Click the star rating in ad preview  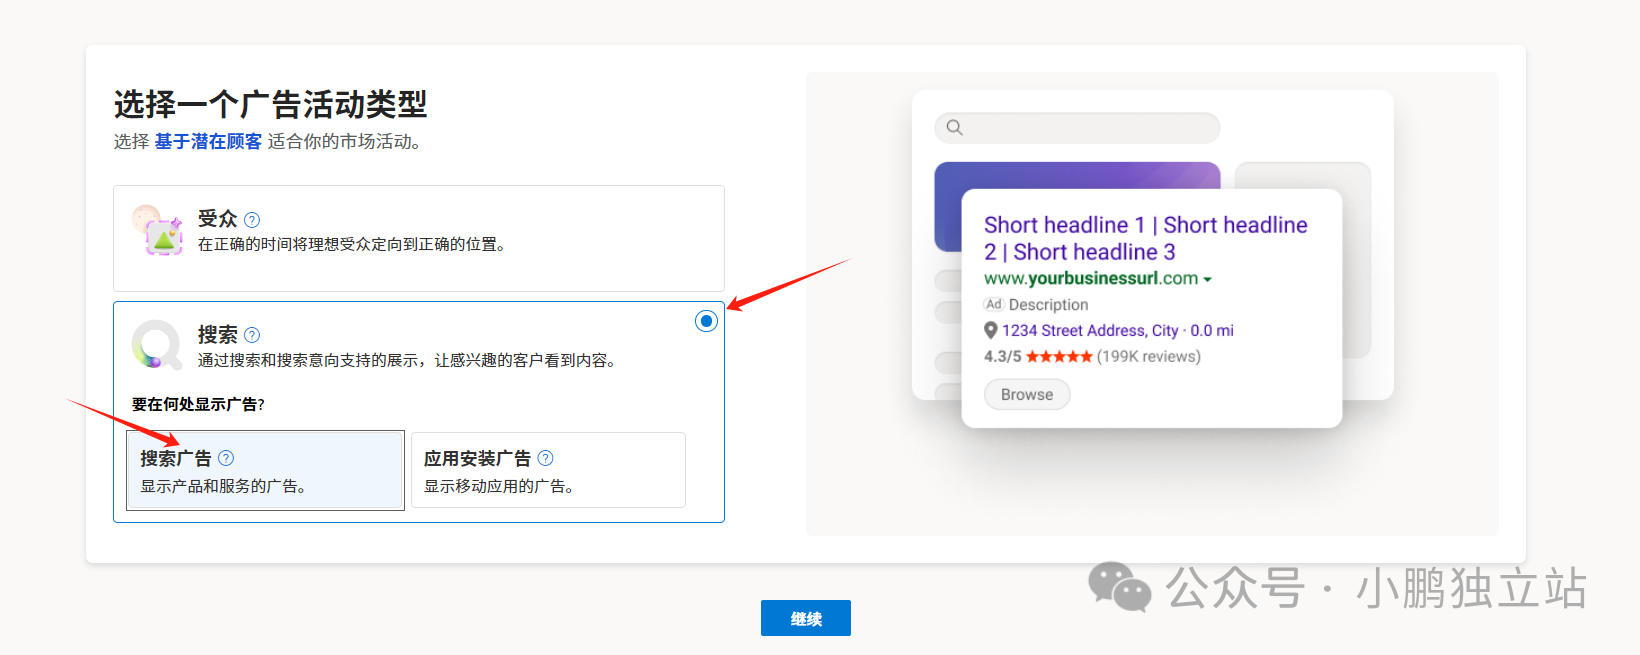click(x=1059, y=357)
